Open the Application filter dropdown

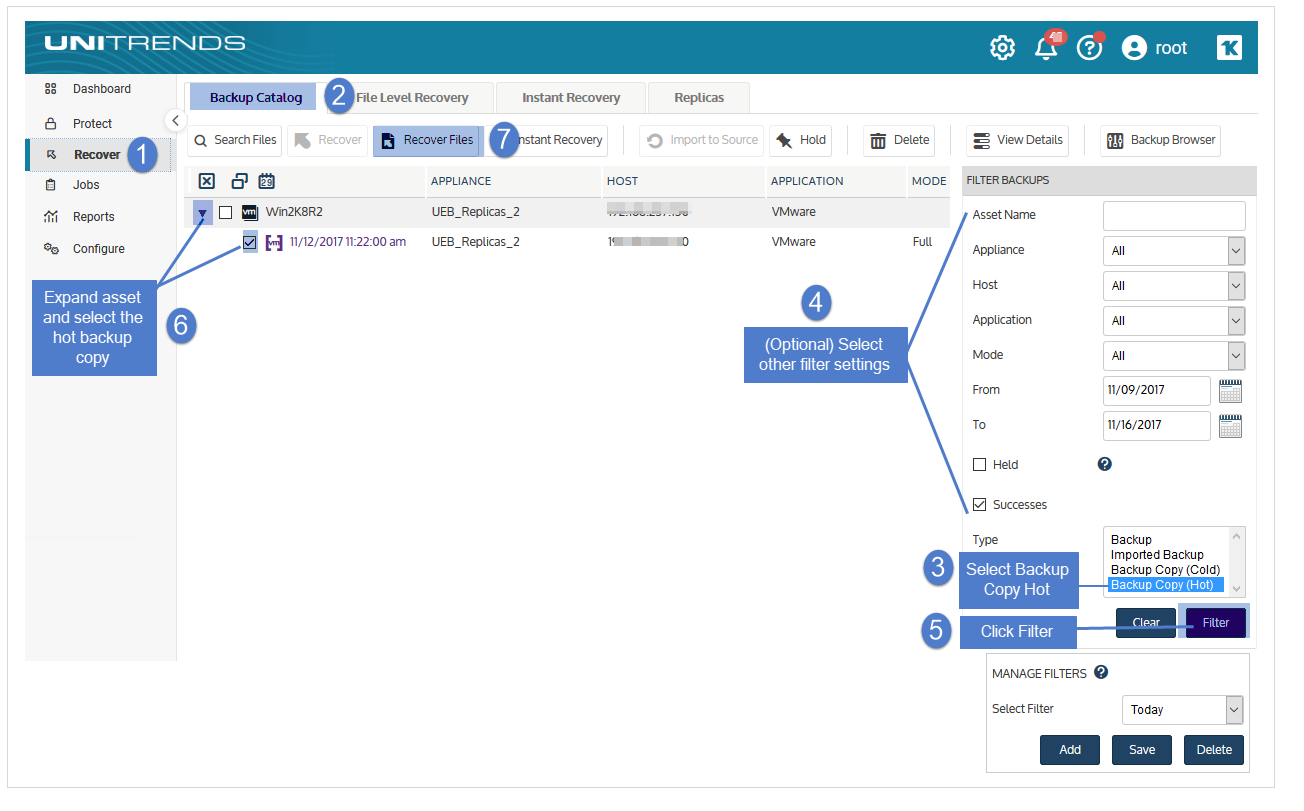point(1174,320)
